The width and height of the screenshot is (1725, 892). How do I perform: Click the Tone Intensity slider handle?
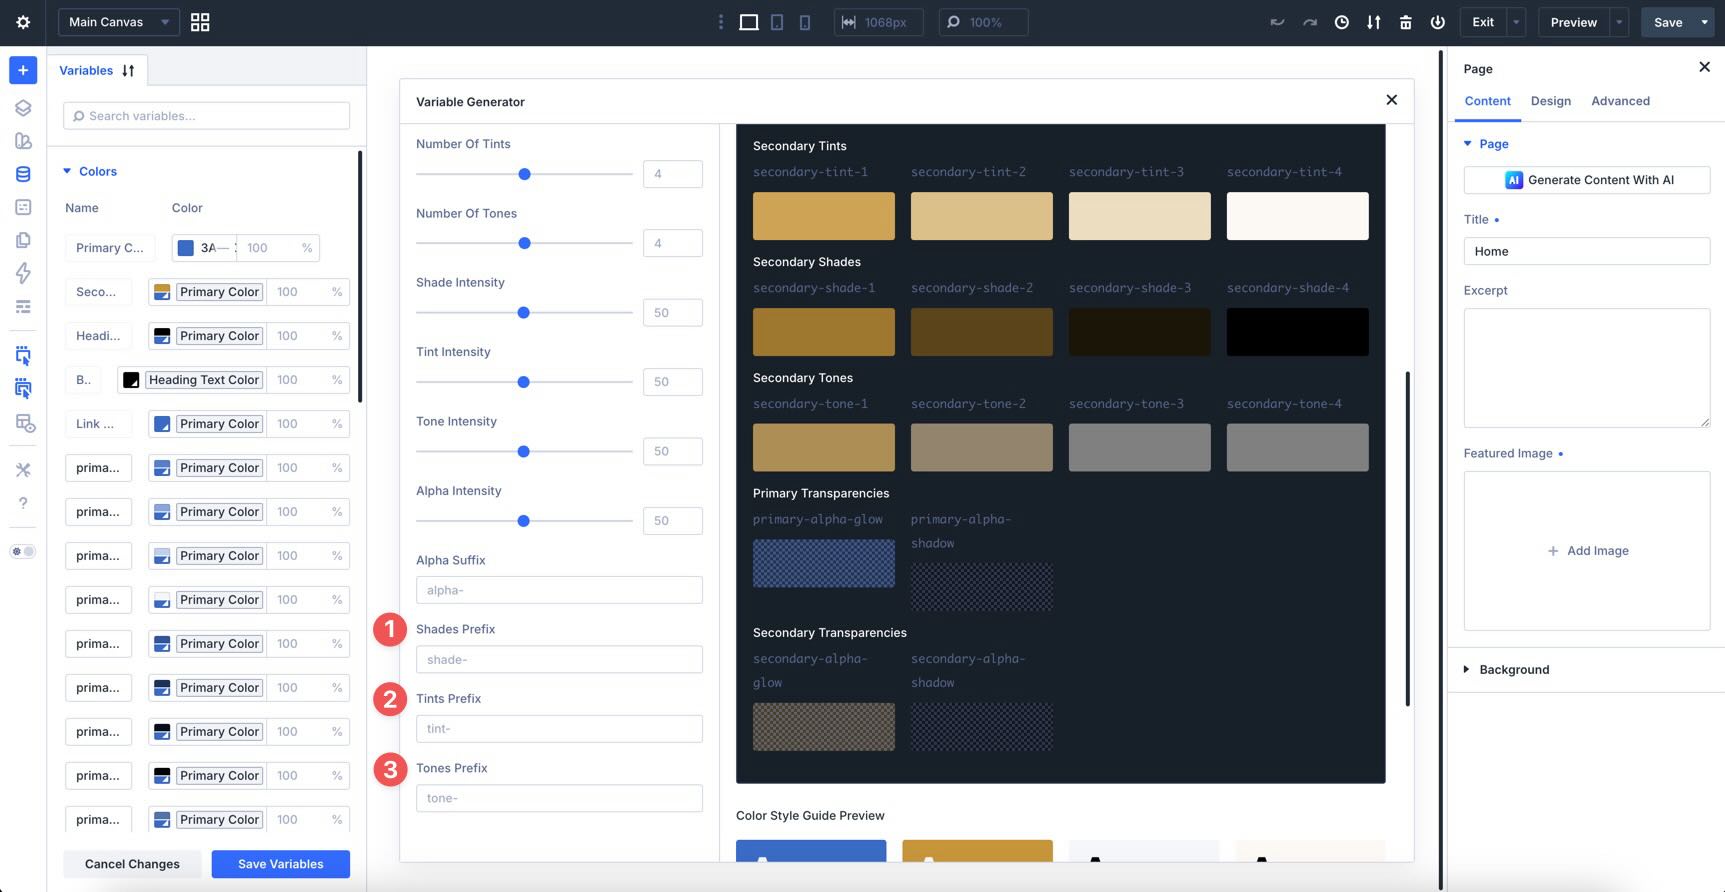(523, 452)
